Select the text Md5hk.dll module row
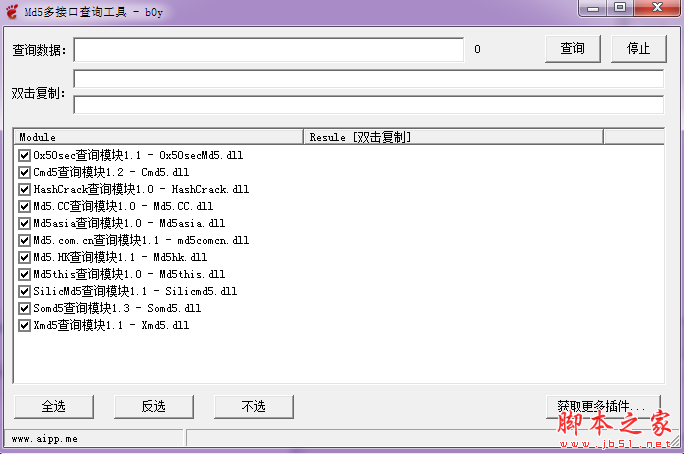The height and width of the screenshot is (455, 684). point(120,257)
